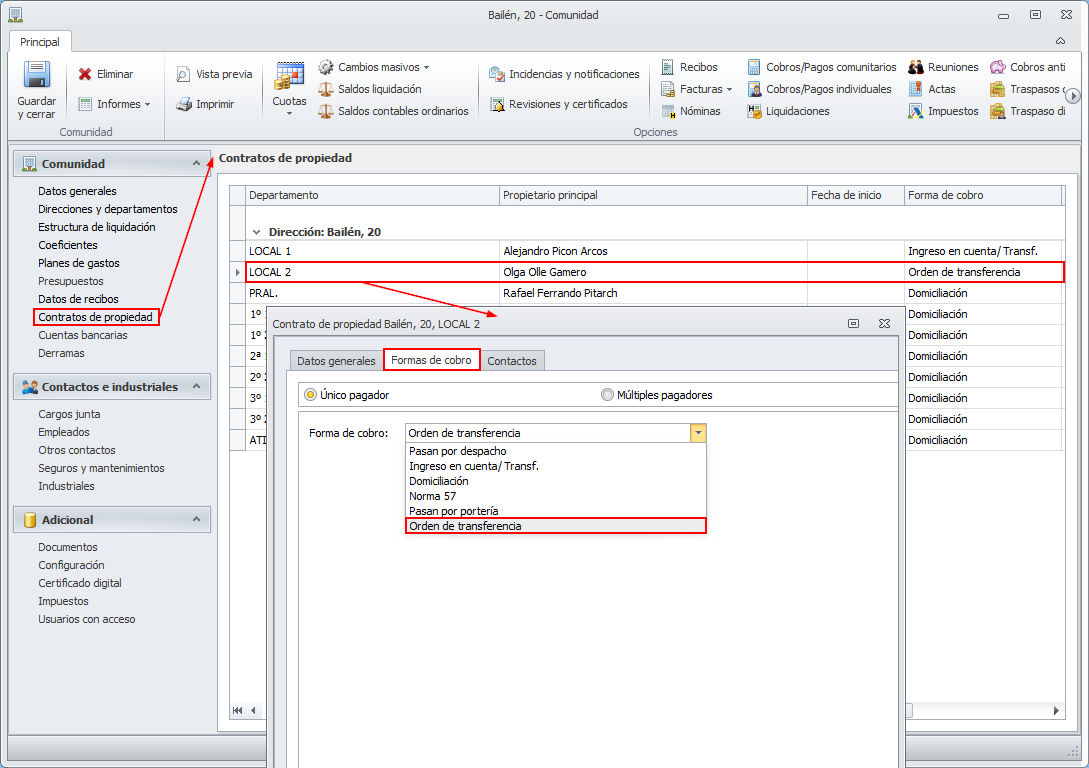Open Datos generales in Comunidad sidebar

[77, 191]
